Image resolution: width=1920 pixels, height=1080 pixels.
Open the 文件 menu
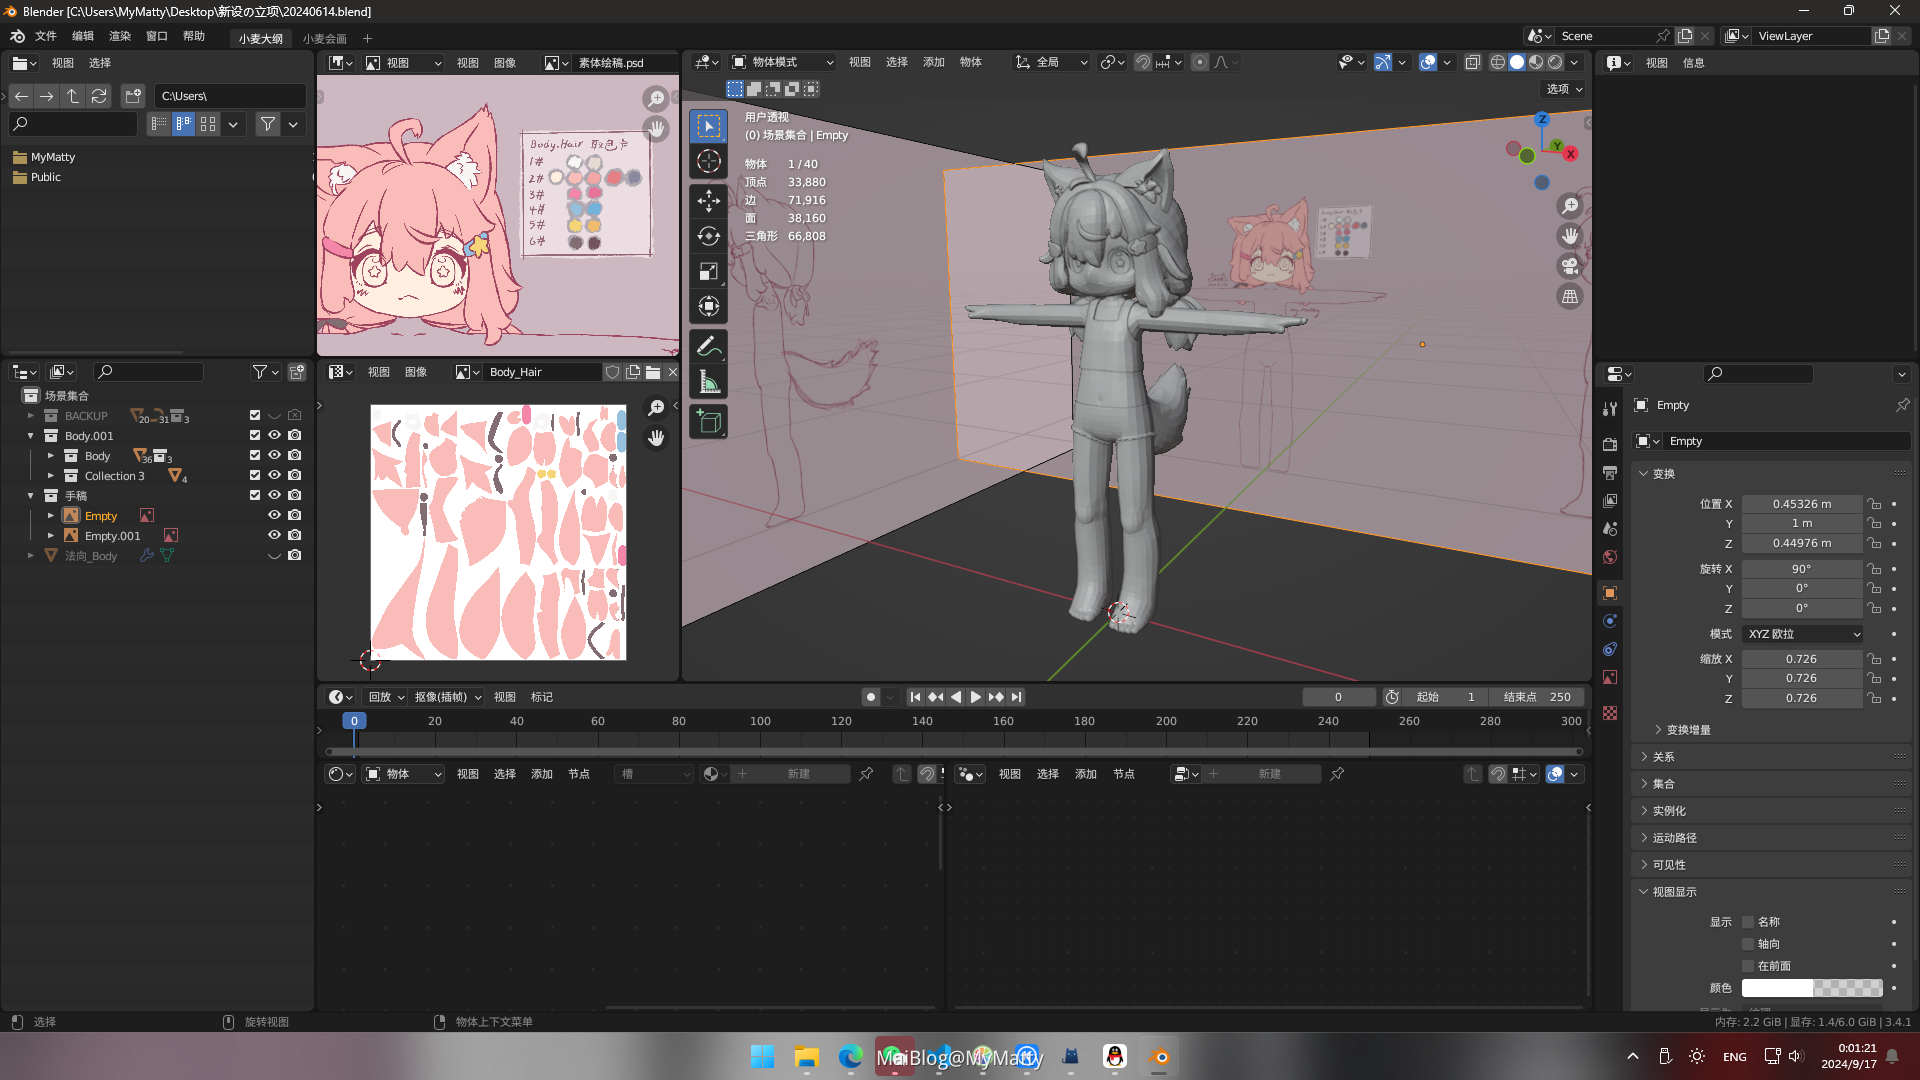pyautogui.click(x=46, y=36)
